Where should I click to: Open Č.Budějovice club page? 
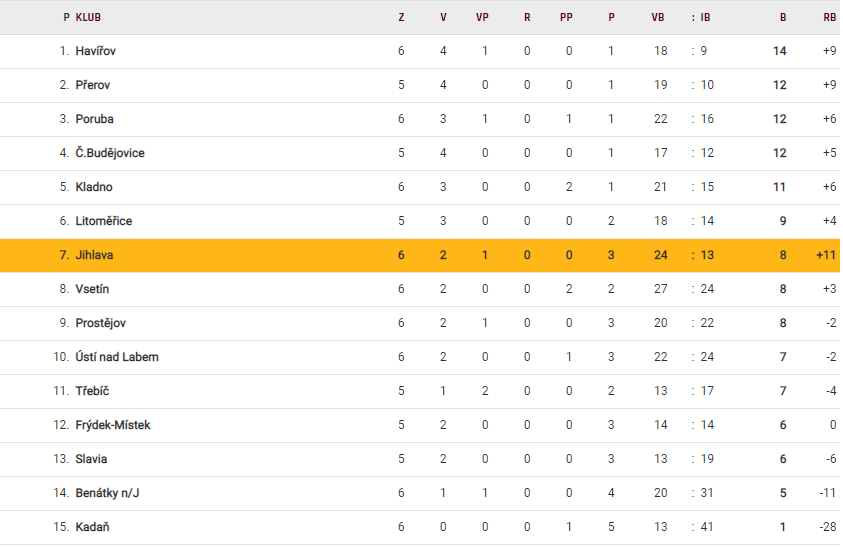(110, 153)
